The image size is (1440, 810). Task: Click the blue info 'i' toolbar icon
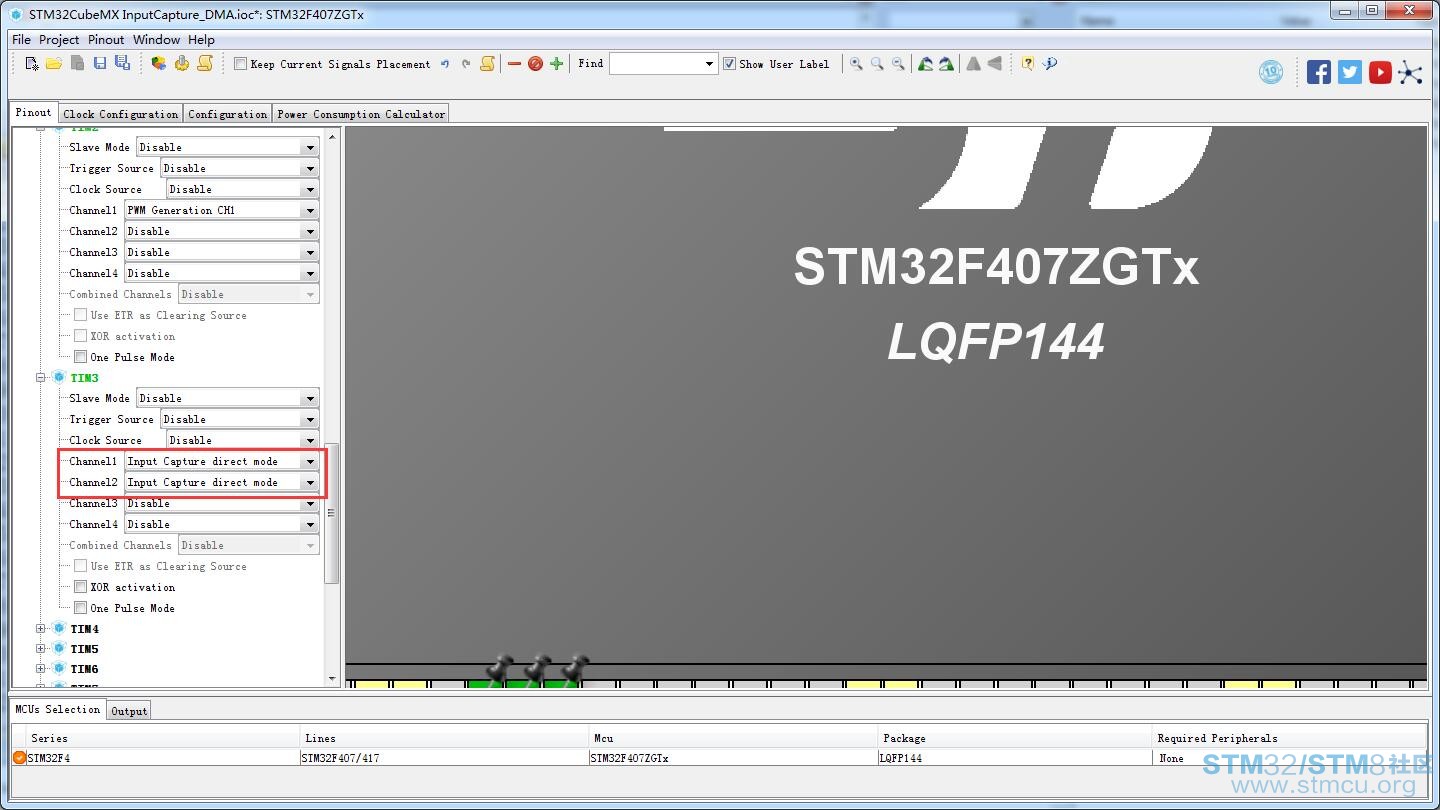pyautogui.click(x=1049, y=64)
